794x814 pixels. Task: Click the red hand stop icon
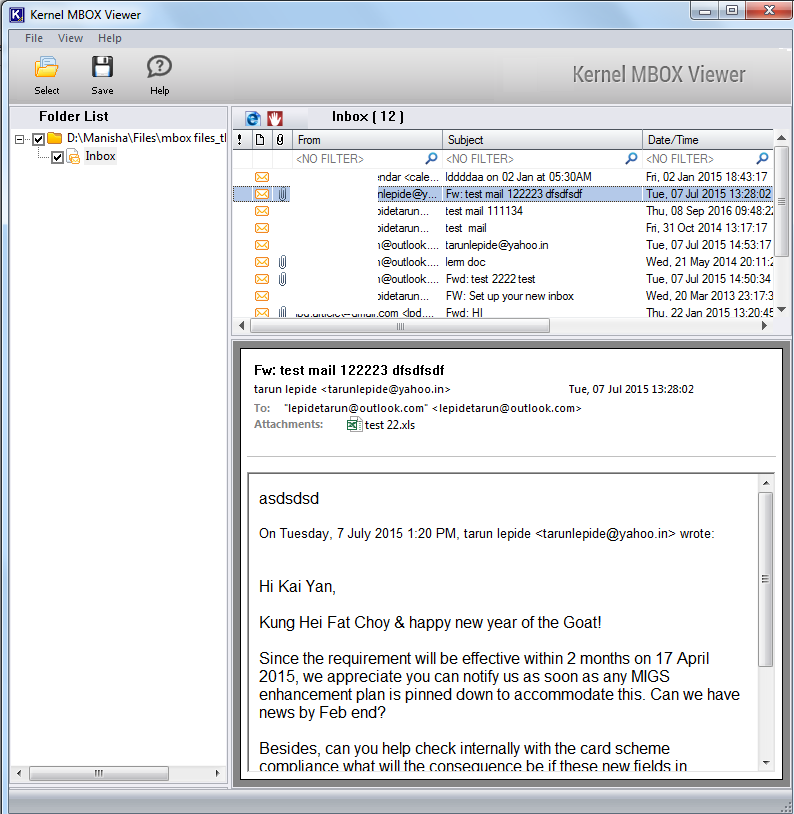click(275, 118)
